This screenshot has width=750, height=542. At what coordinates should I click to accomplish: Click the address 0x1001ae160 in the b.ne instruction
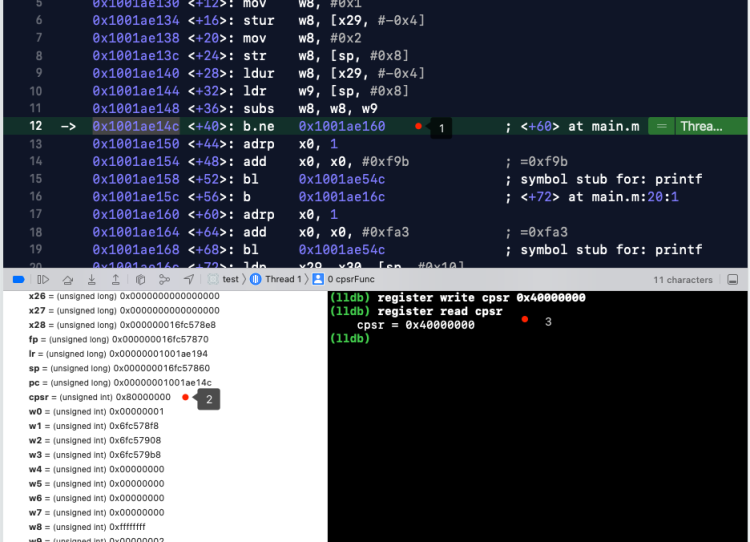[x=341, y=126]
